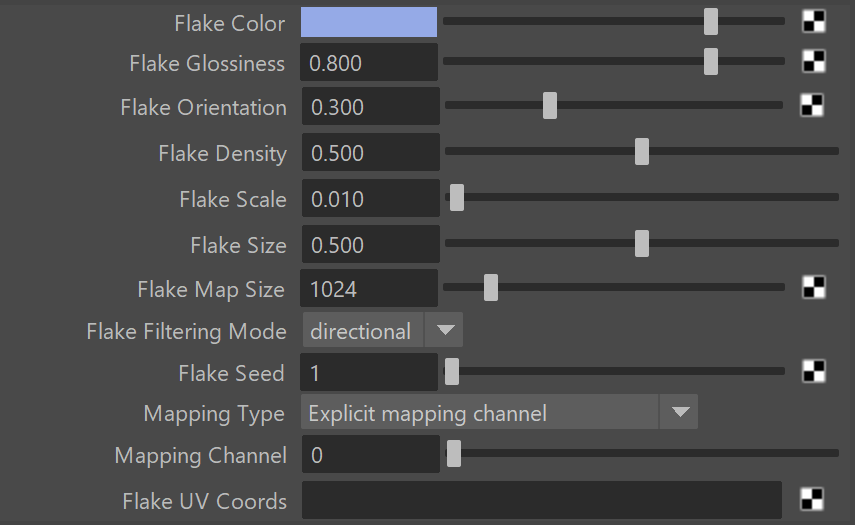Open Flake Orientation texture connection icon
The height and width of the screenshot is (525, 855).
[811, 106]
